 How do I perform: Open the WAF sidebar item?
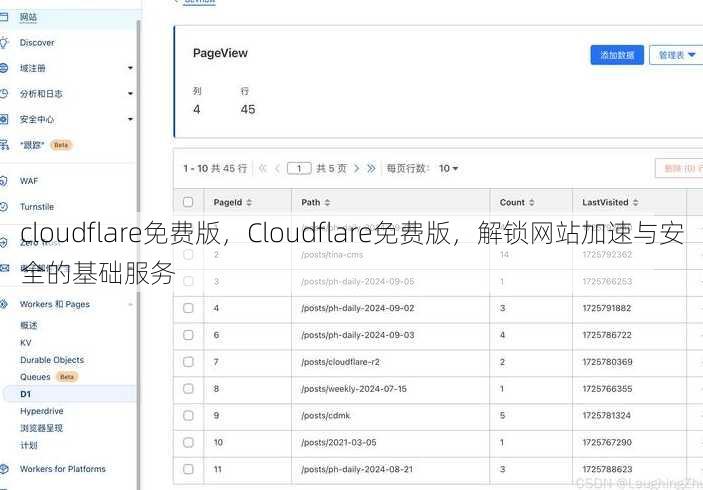pos(29,181)
